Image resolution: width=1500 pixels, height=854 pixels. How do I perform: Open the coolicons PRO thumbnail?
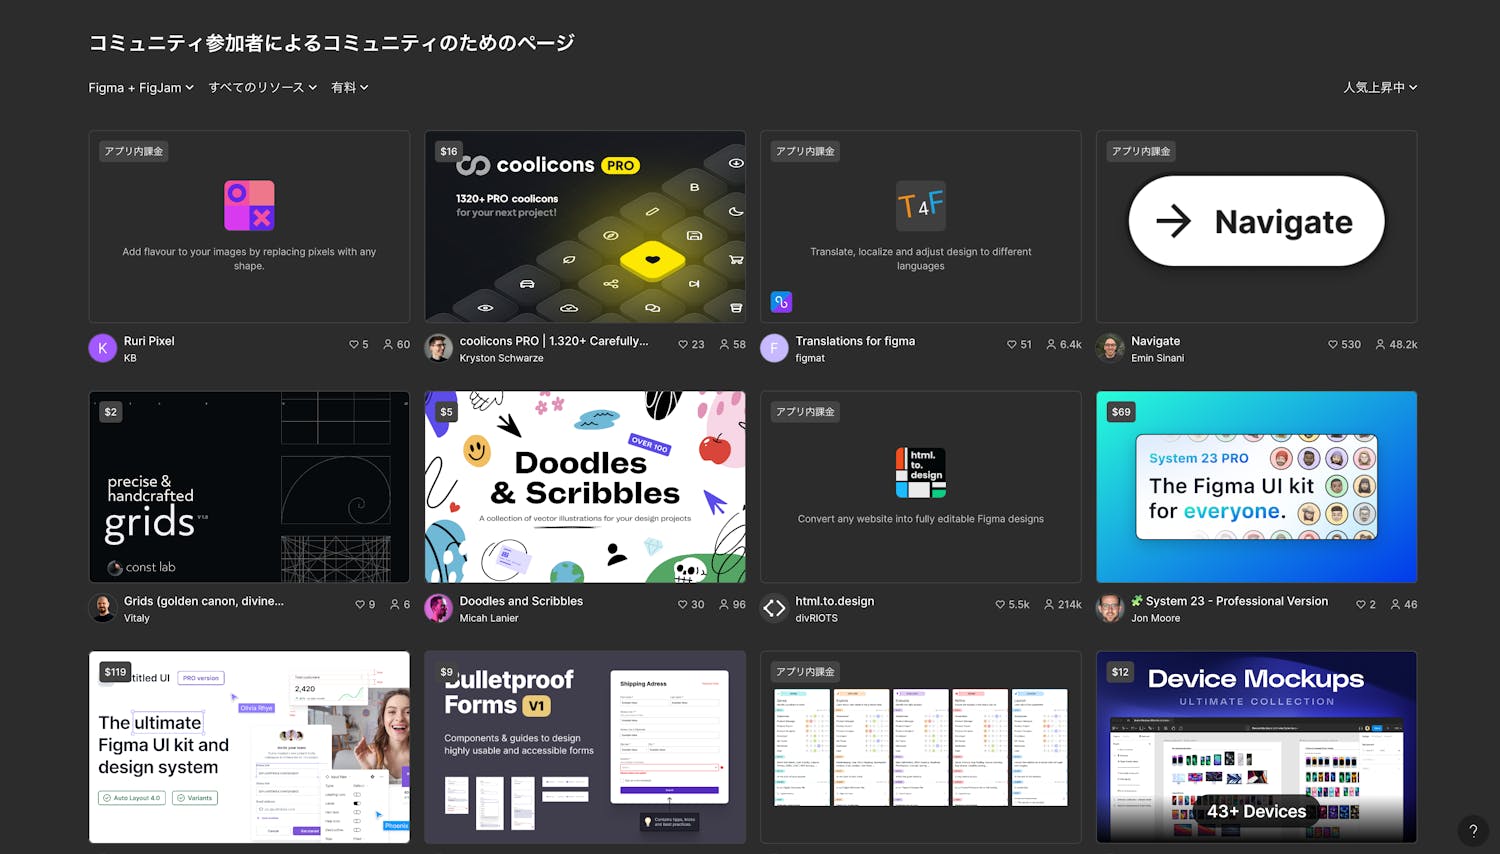(585, 226)
